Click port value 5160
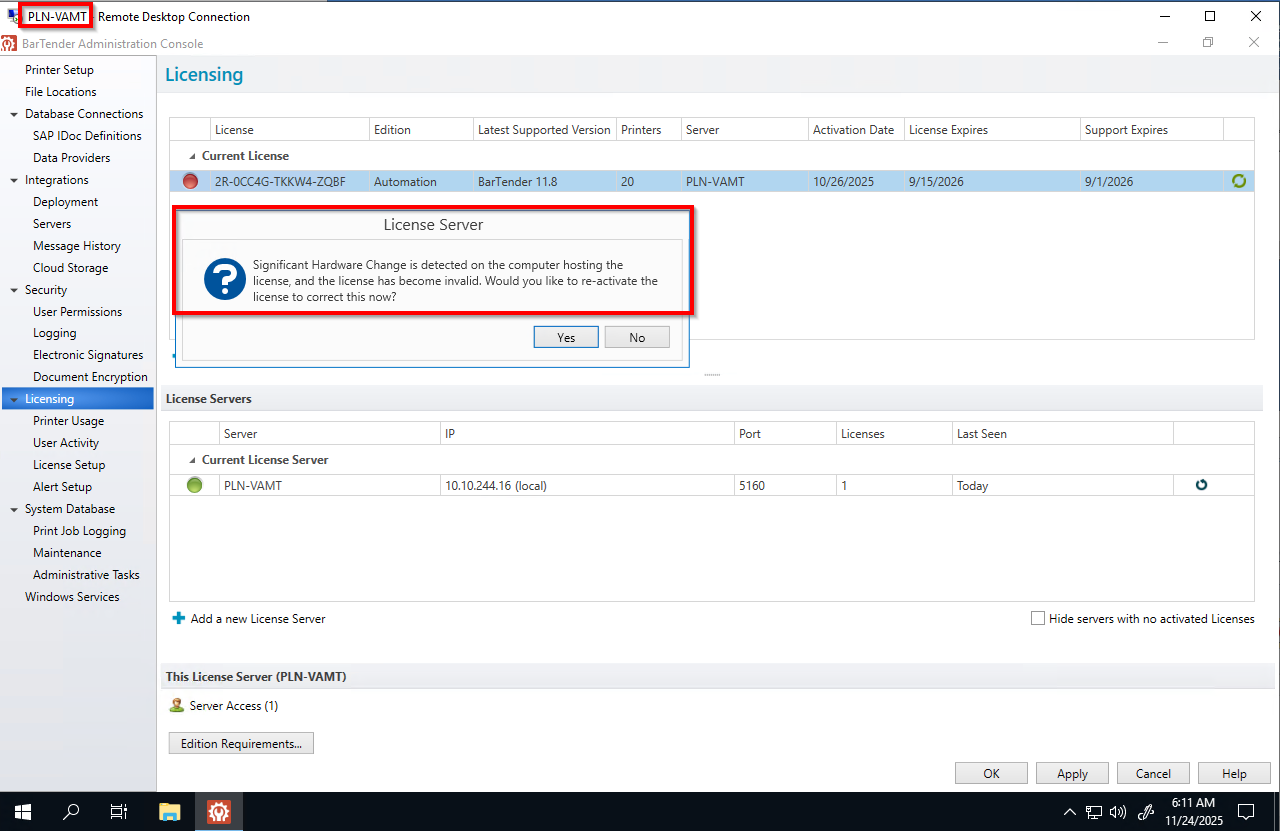The height and width of the screenshot is (831, 1280). (x=752, y=486)
